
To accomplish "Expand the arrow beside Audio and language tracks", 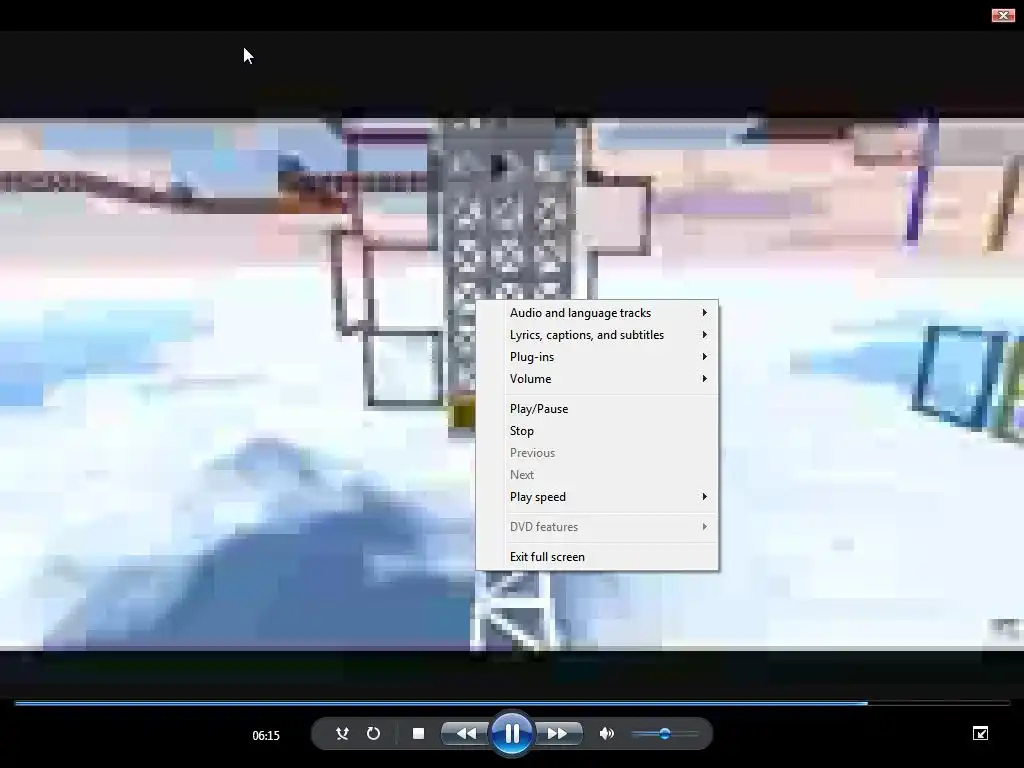I will click(x=705, y=313).
